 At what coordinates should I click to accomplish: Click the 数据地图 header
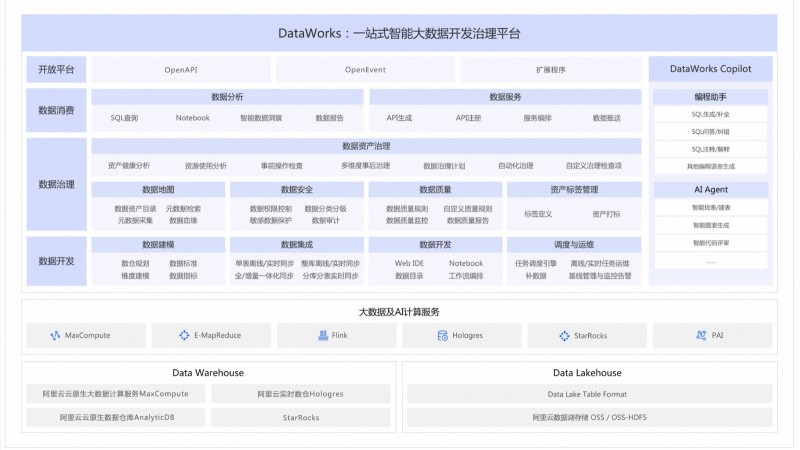pos(158,190)
